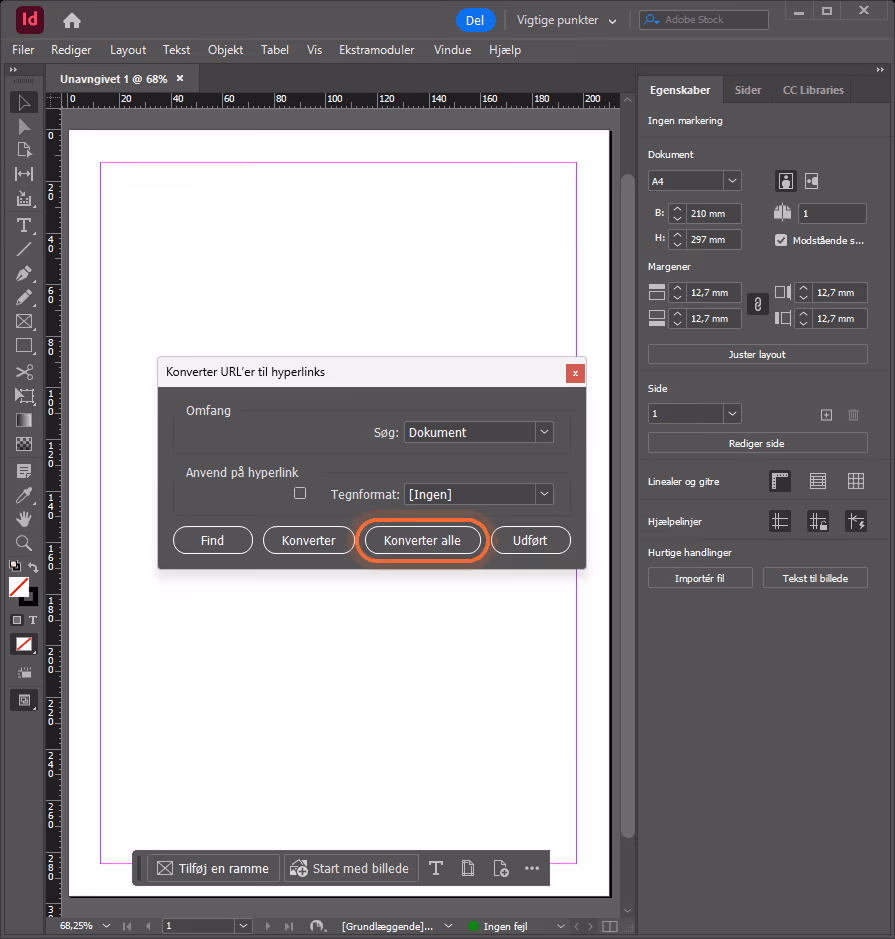895x939 pixels.
Task: Set landscape page orientation icon
Action: [811, 181]
